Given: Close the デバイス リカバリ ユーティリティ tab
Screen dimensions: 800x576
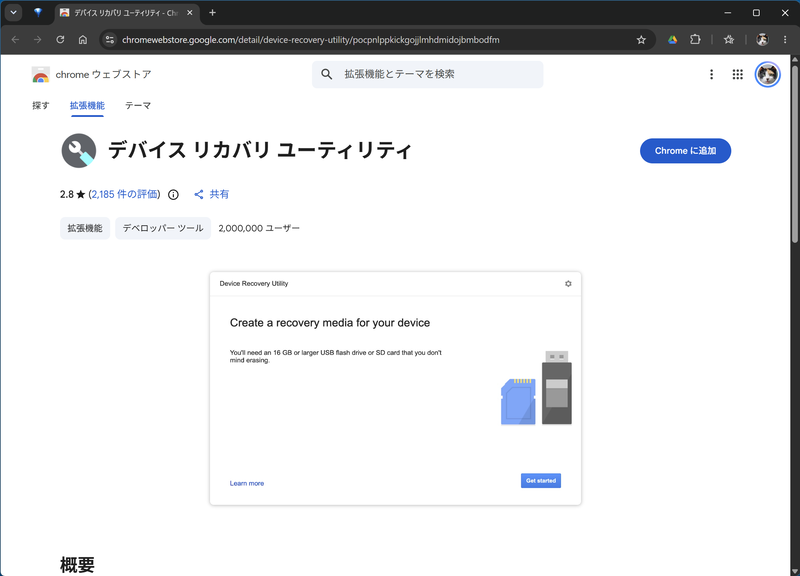Looking at the screenshot, I should [190, 13].
